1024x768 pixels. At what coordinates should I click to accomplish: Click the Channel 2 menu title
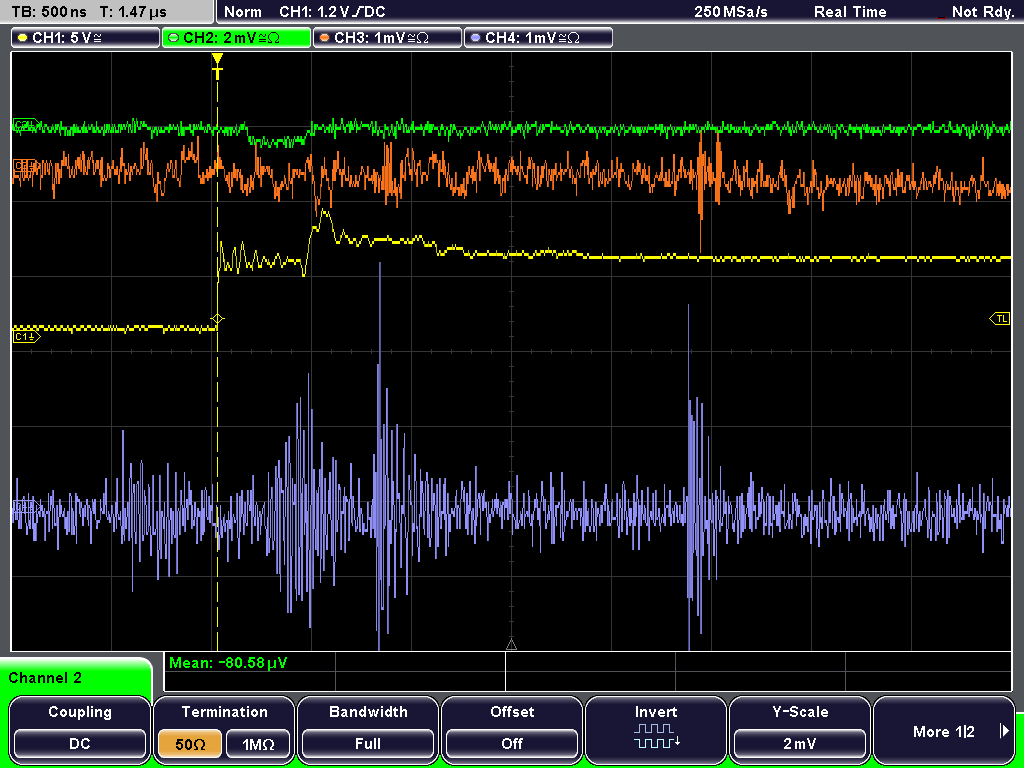45,678
